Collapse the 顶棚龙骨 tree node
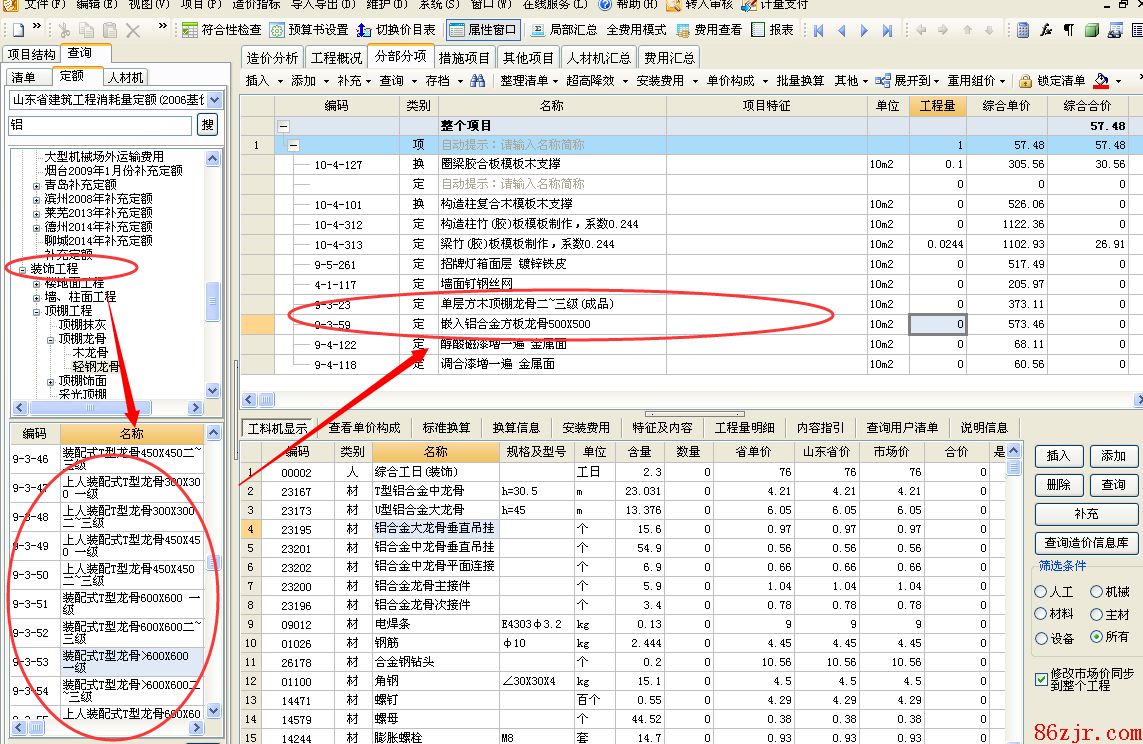Image resolution: width=1143 pixels, height=744 pixels. pos(49,339)
